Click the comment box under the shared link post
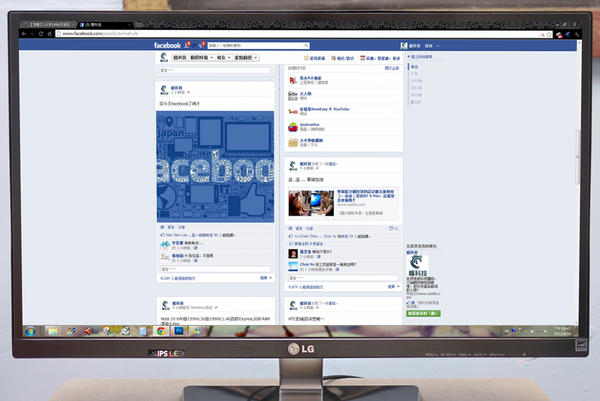Screen dimensions: 600x401 pos(343,278)
